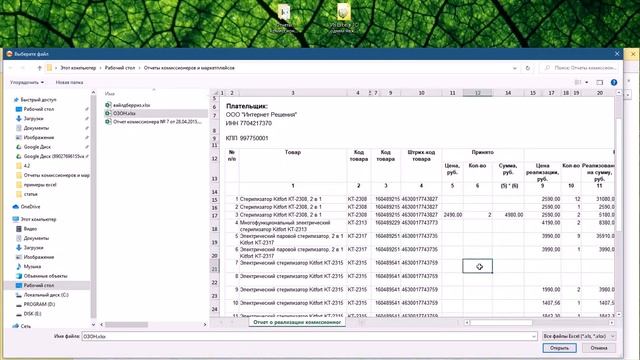Viewport: 640px width, 360px height.
Task: Click the Товар column header in preview
Action: coord(293,152)
